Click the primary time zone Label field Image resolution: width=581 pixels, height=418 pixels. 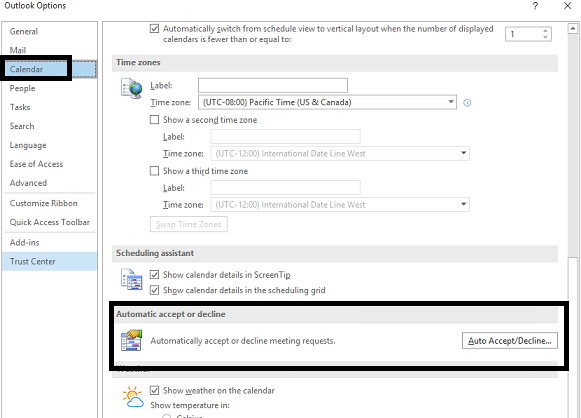click(273, 85)
